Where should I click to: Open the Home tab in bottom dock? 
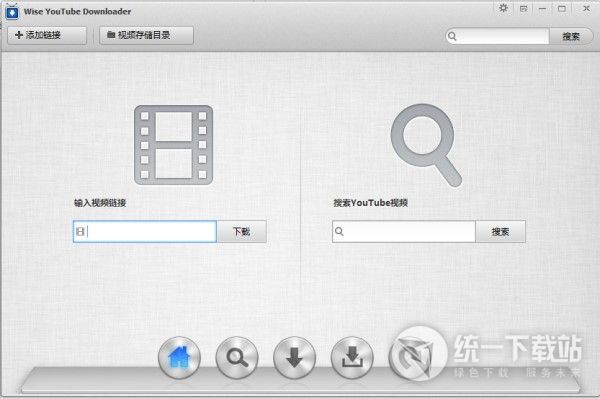(179, 358)
